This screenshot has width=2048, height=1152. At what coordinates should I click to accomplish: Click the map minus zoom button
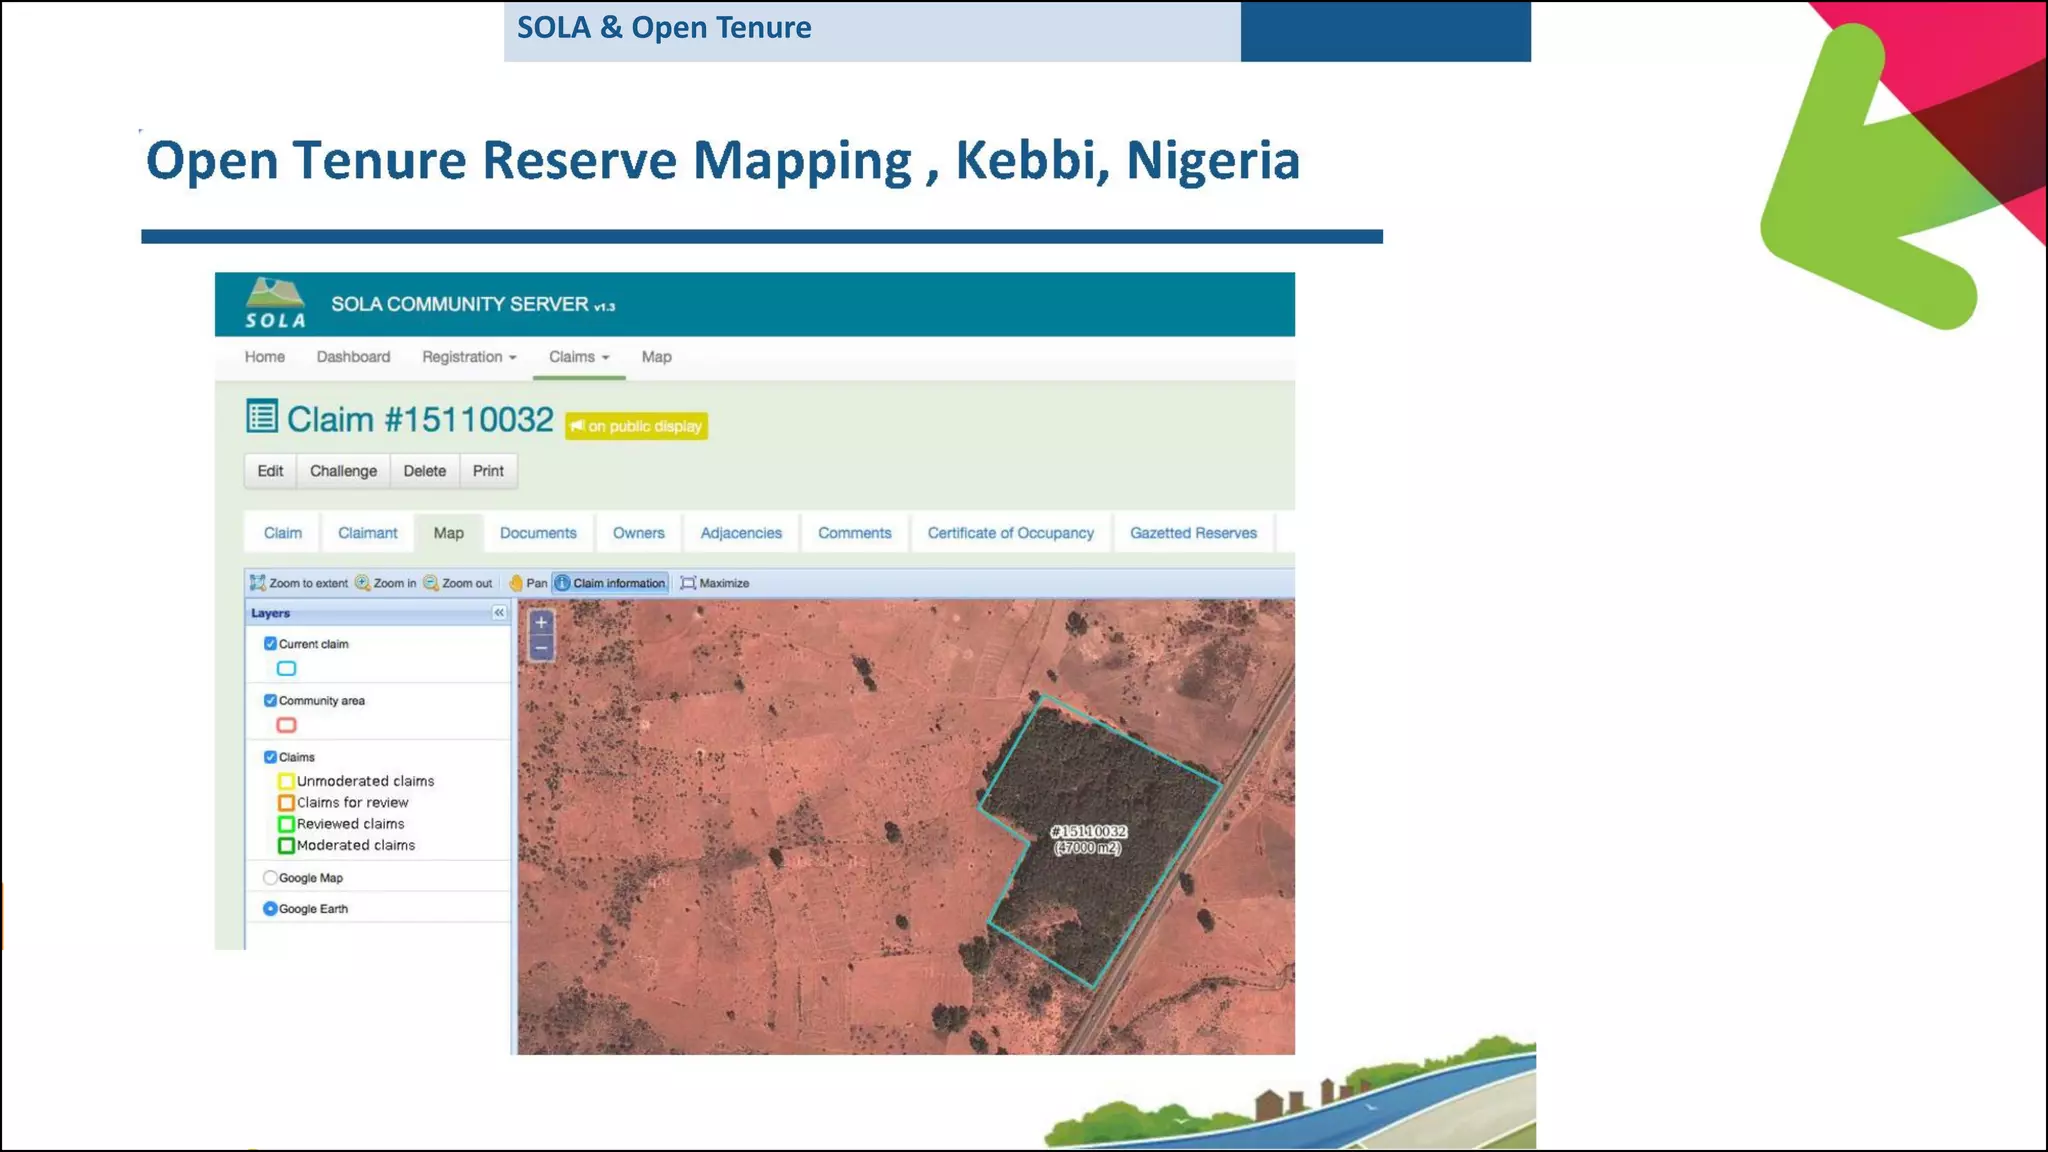[x=541, y=648]
